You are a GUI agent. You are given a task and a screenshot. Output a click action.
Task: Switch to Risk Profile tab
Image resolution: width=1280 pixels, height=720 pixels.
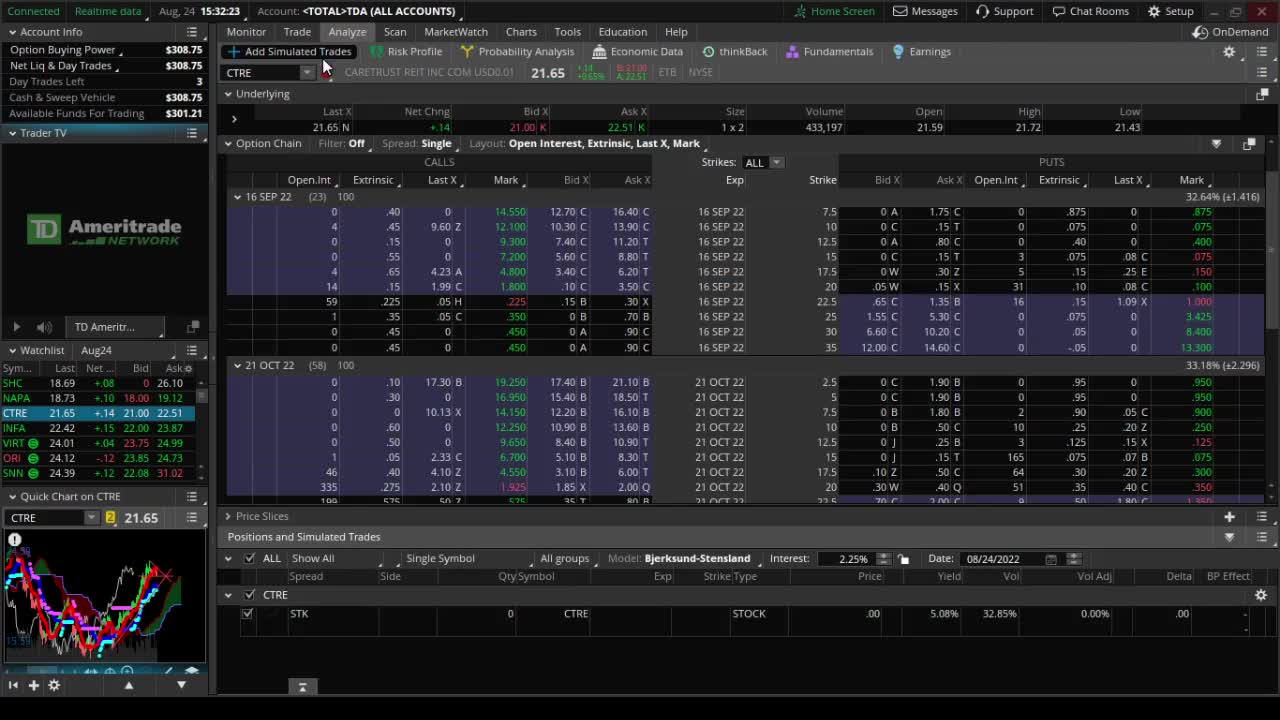point(405,51)
